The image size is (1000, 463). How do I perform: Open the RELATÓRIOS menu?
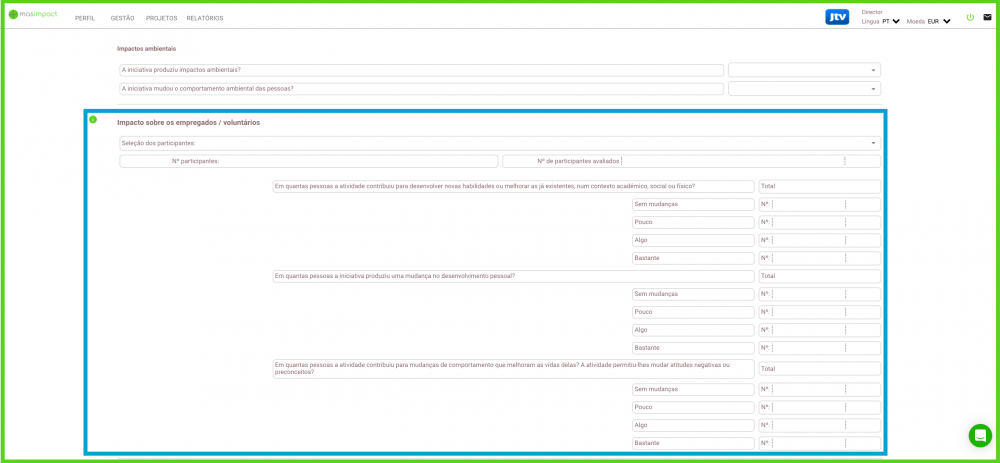[205, 18]
